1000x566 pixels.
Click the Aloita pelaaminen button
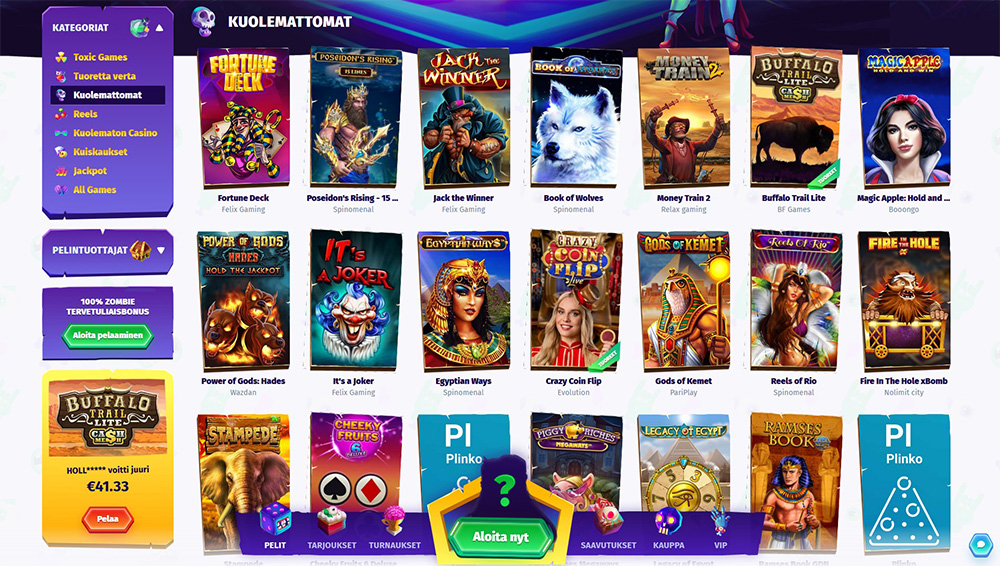[x=108, y=335]
